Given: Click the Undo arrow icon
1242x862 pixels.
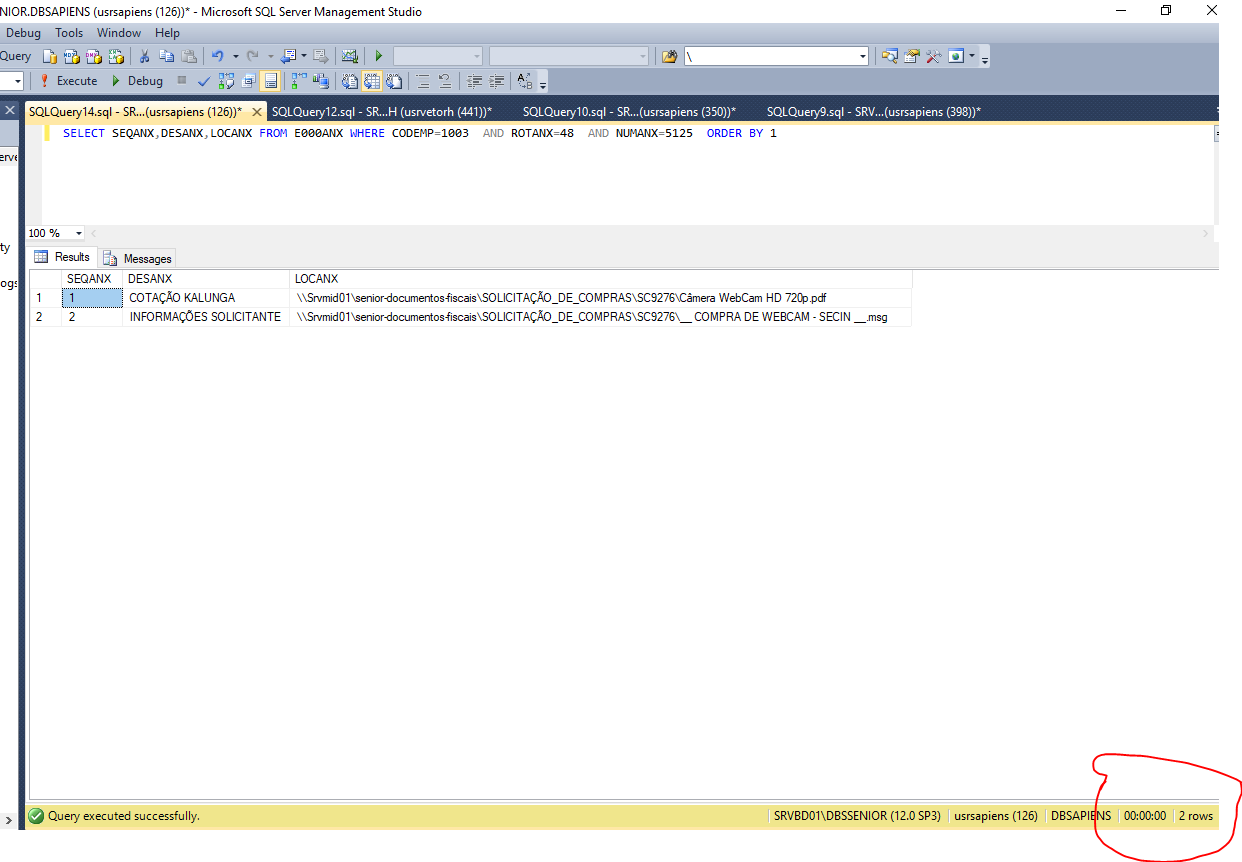Looking at the screenshot, I should click(x=217, y=57).
